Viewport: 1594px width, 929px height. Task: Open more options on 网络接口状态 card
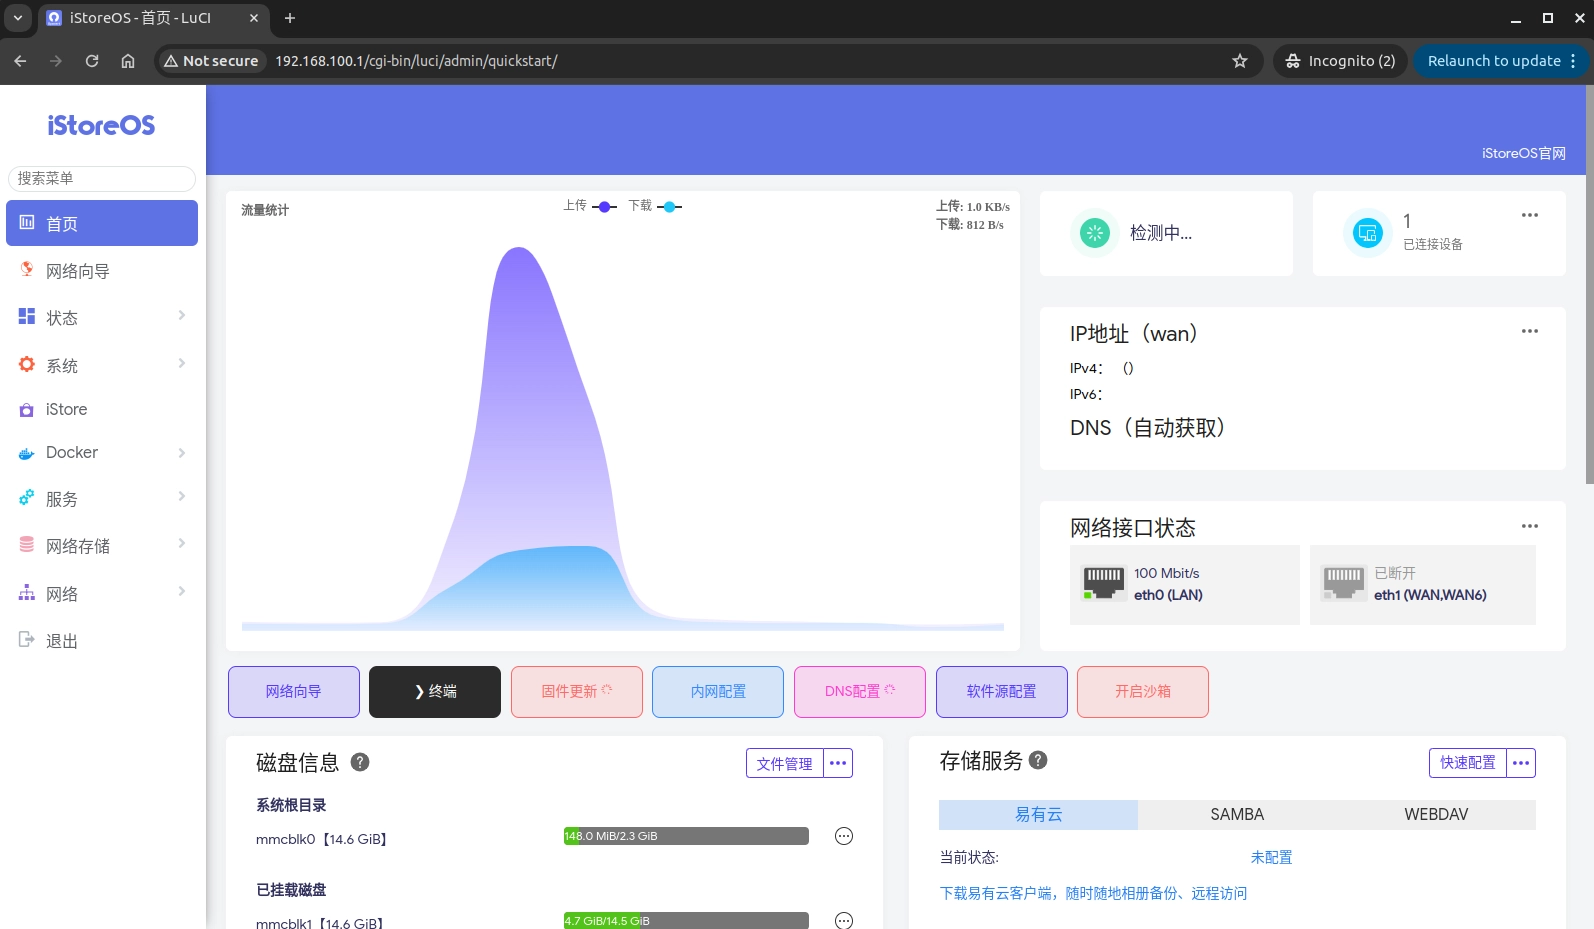(1530, 526)
